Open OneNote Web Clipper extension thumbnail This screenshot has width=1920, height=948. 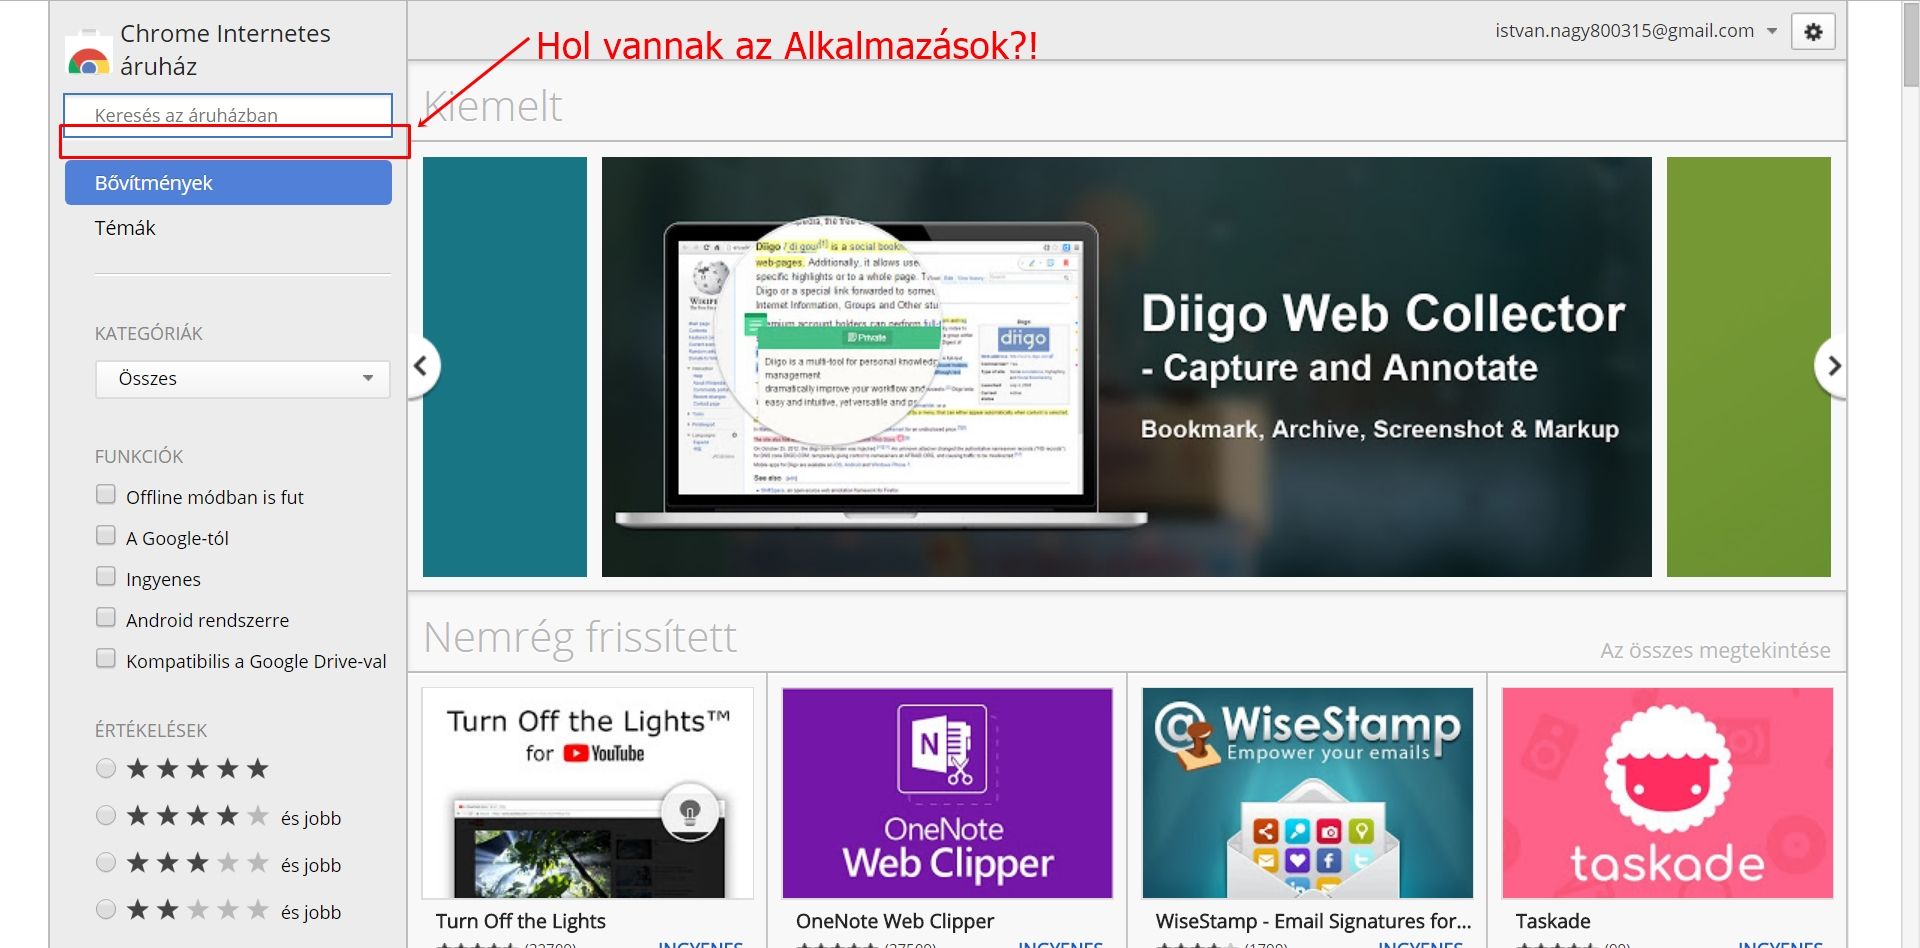tap(947, 793)
